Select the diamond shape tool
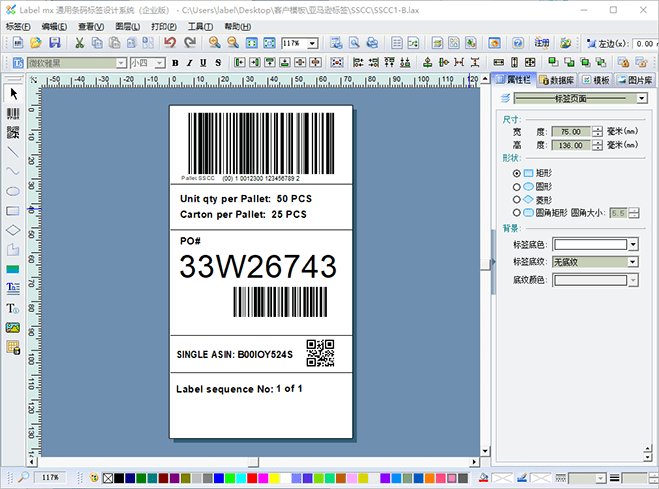659x489 pixels. point(13,230)
